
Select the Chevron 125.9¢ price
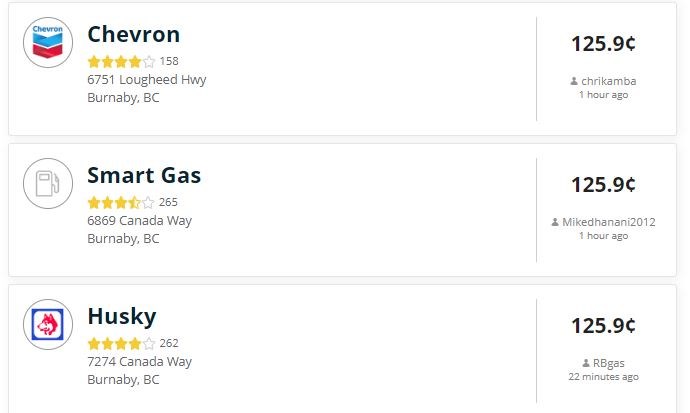(x=603, y=44)
